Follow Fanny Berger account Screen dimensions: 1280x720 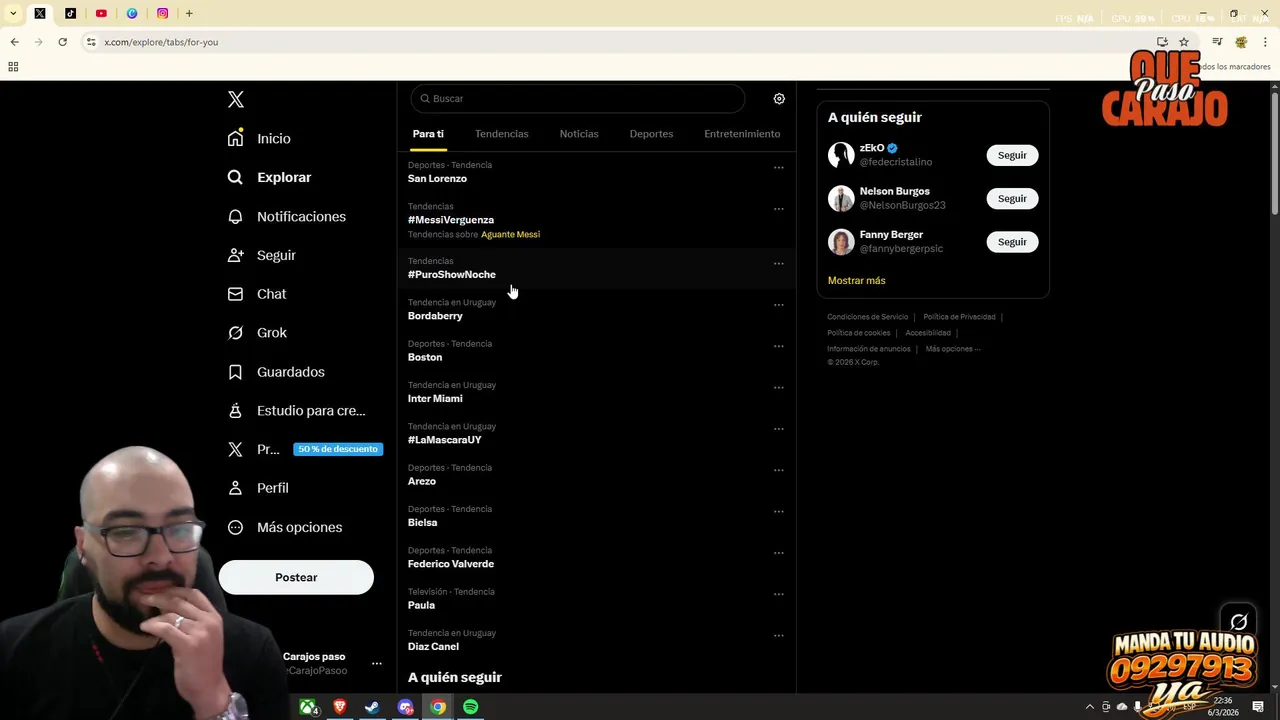pos(1012,242)
